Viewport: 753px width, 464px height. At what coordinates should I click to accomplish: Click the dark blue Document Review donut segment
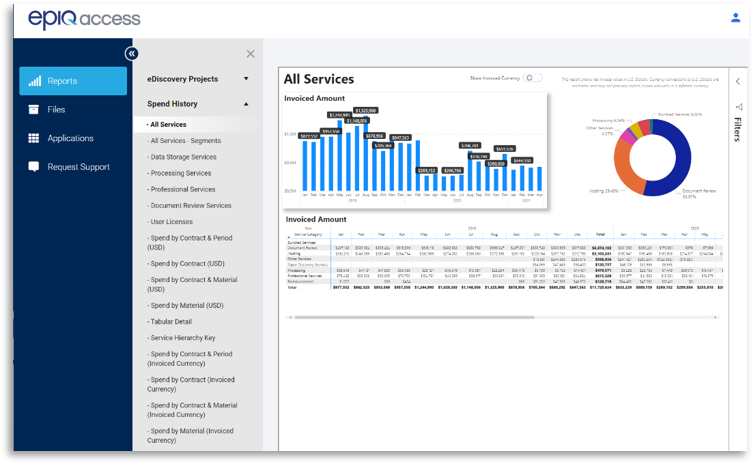click(x=682, y=159)
